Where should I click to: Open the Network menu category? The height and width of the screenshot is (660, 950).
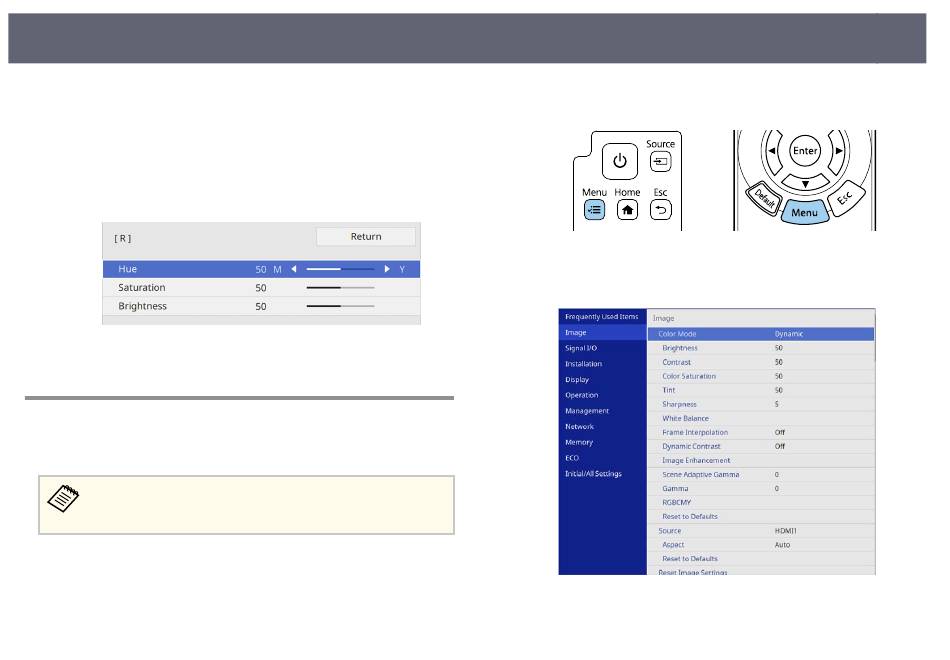click(x=602, y=427)
